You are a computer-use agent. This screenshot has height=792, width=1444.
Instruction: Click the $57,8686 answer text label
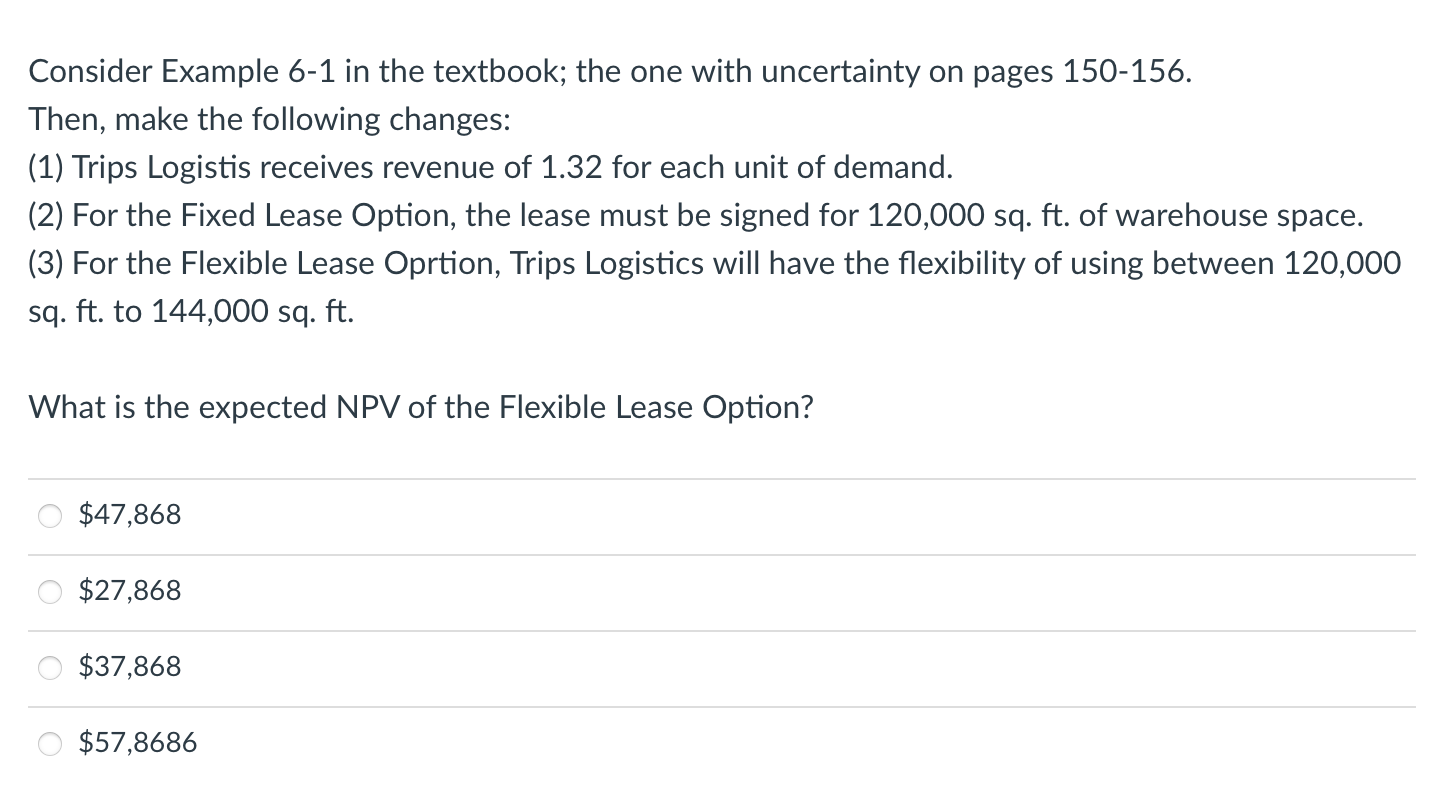pyautogui.click(x=138, y=742)
